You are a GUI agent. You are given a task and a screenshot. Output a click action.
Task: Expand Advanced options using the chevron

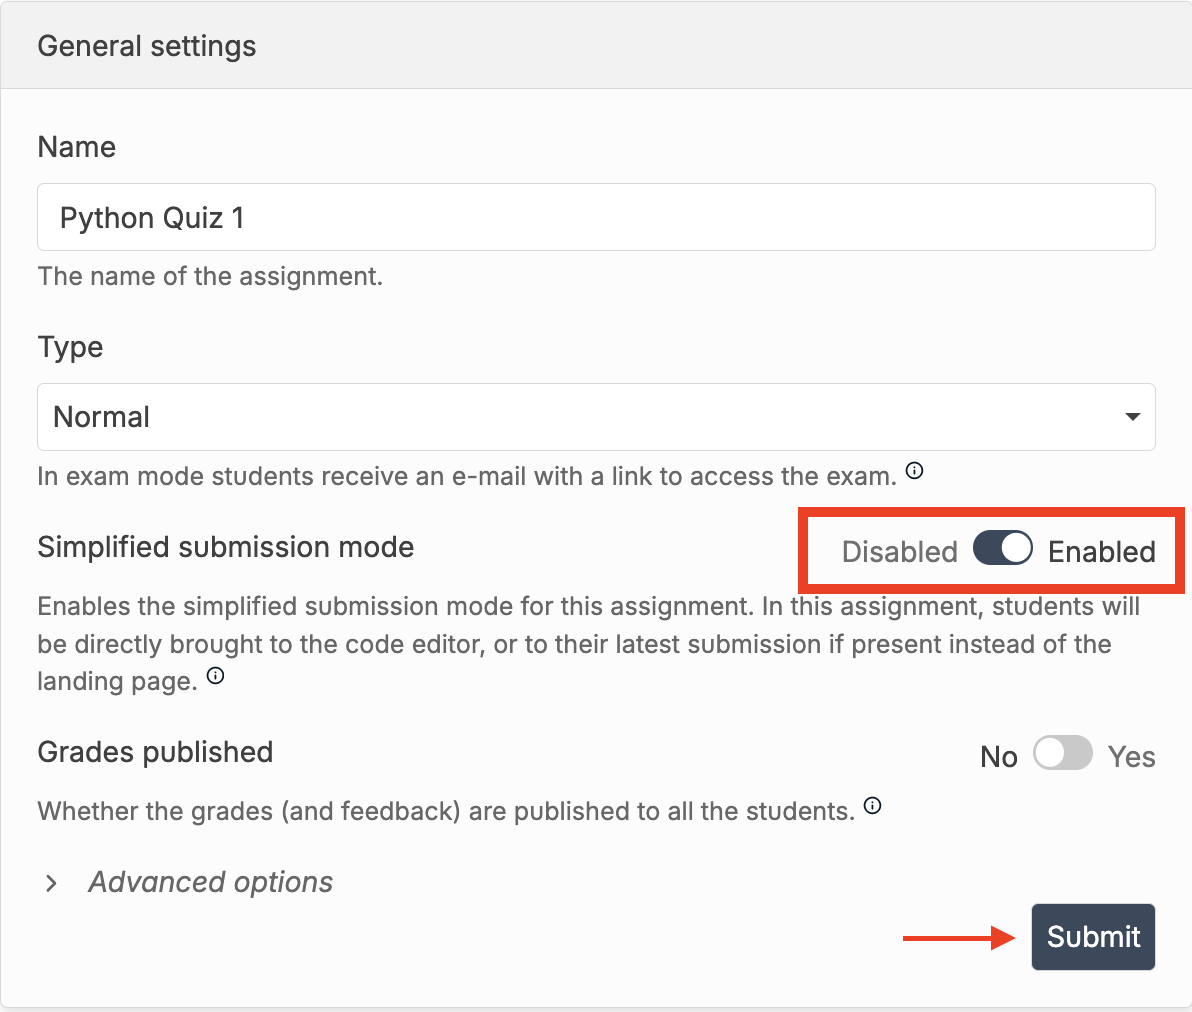(x=51, y=883)
